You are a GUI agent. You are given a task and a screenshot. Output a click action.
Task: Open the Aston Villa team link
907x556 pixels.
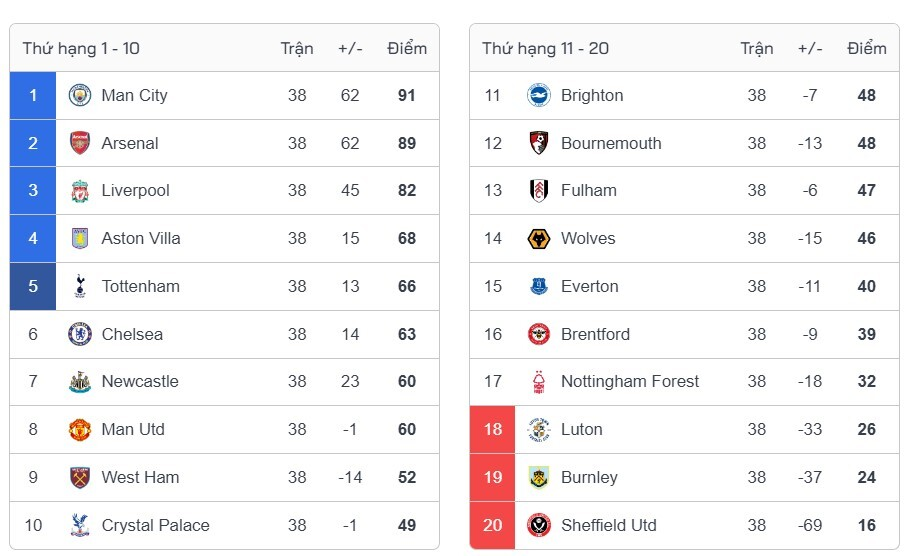point(141,238)
